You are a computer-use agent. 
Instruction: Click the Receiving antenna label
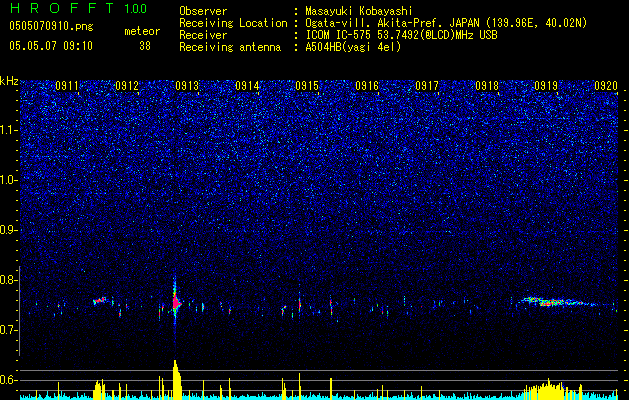230,47
